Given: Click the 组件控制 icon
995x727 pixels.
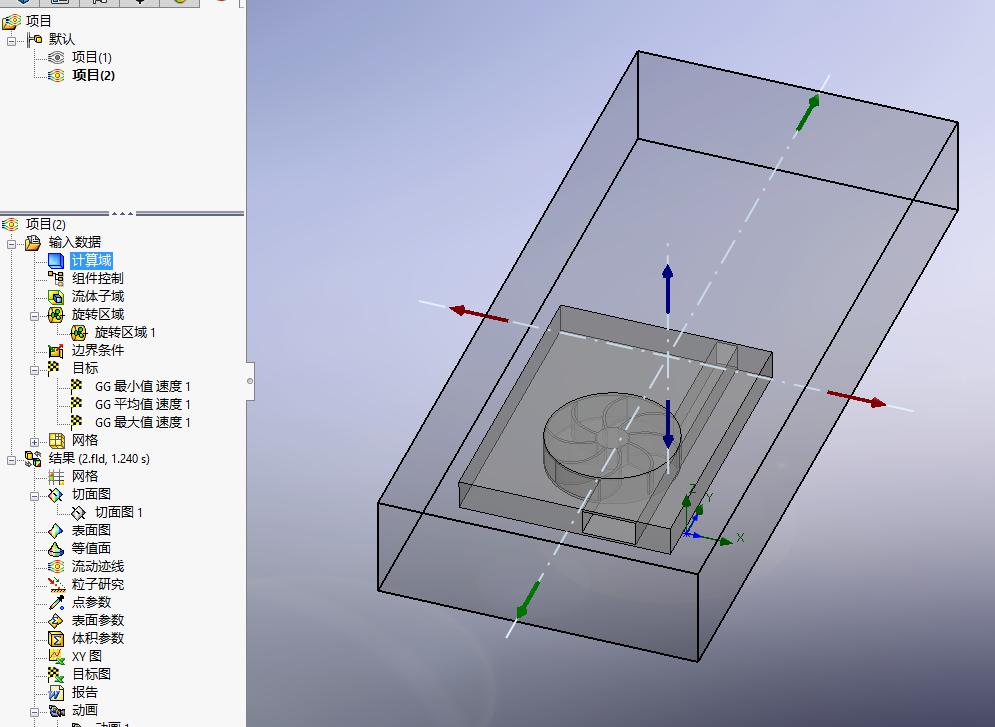Looking at the screenshot, I should [x=56, y=278].
